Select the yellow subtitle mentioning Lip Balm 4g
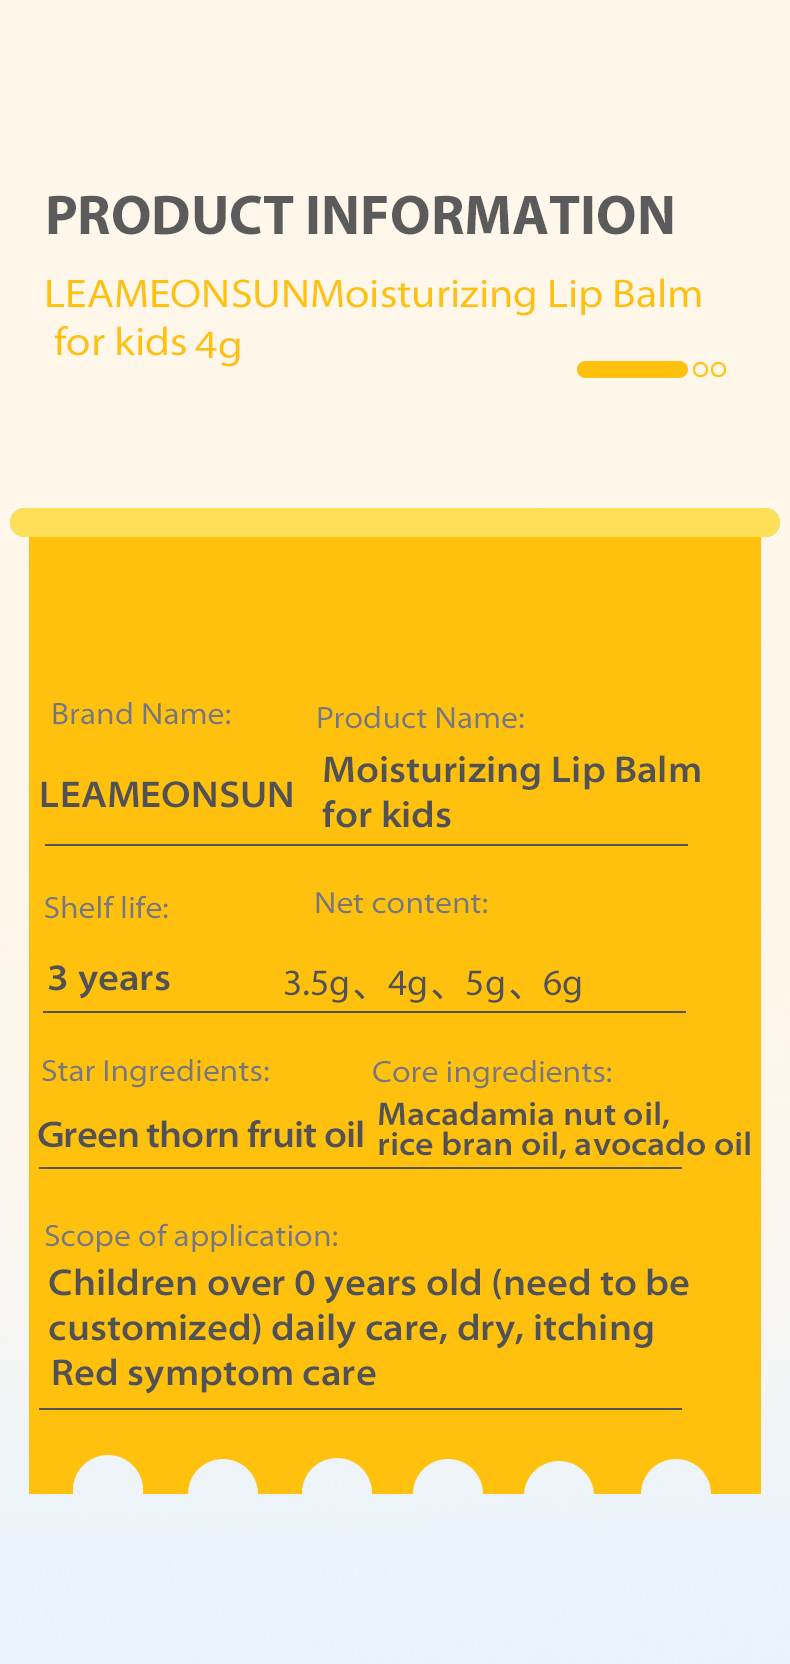The height and width of the screenshot is (1664, 790). (x=372, y=318)
